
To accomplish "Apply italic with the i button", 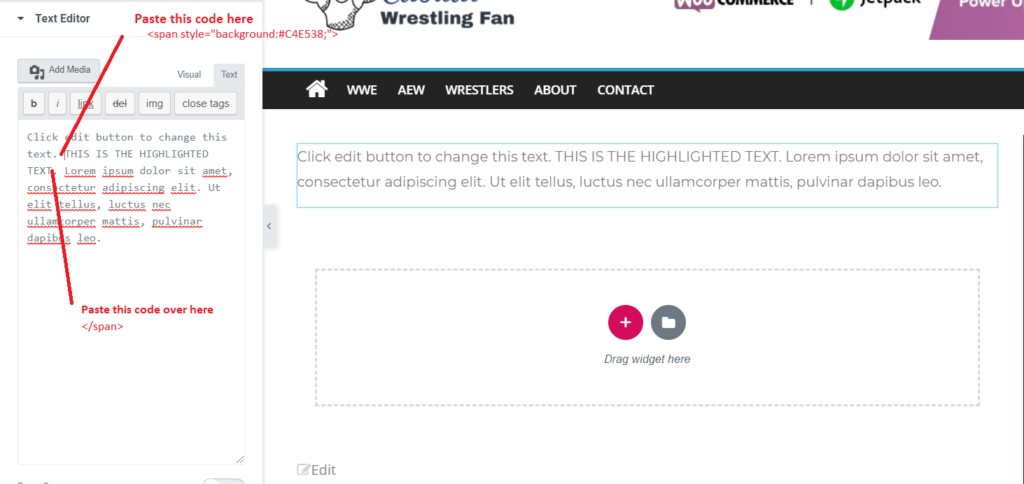I will coord(57,103).
